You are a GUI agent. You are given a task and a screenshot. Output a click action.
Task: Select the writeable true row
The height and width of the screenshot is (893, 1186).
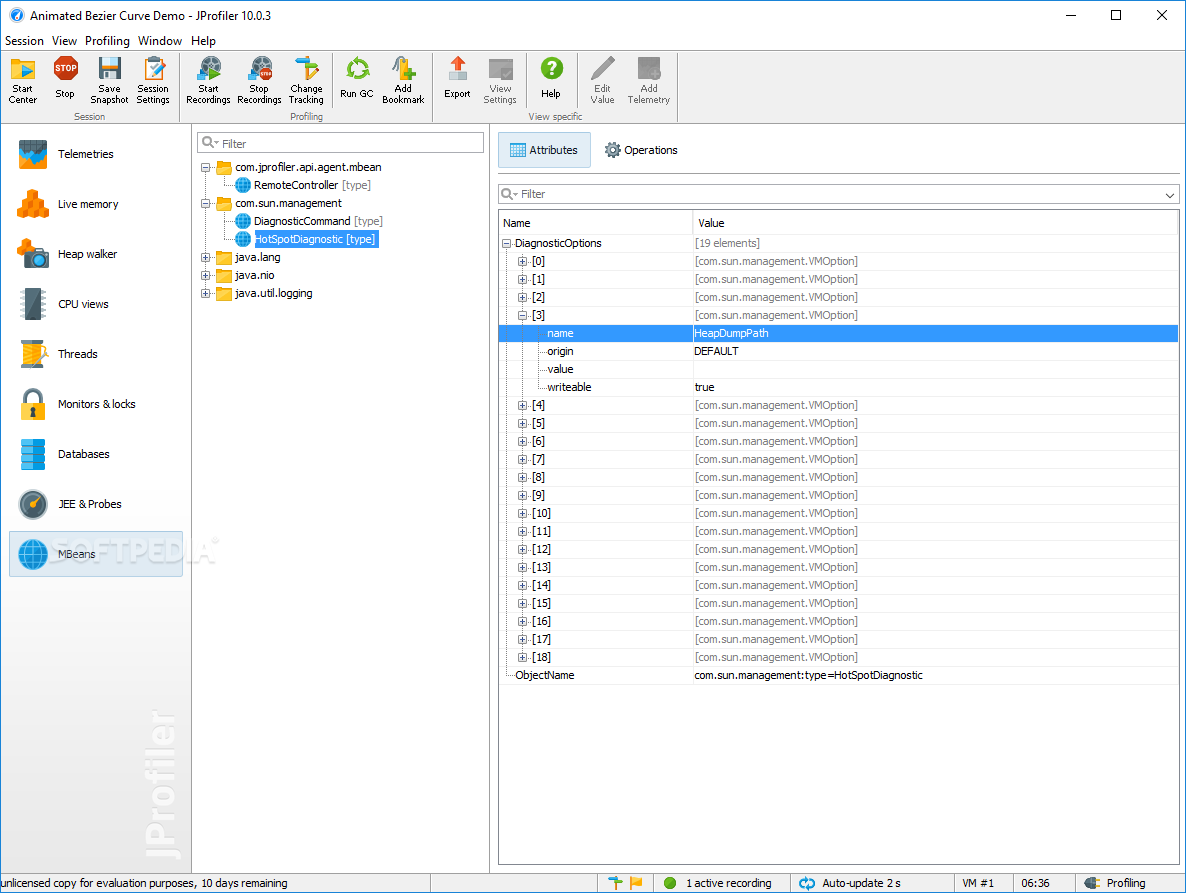tap(838, 387)
